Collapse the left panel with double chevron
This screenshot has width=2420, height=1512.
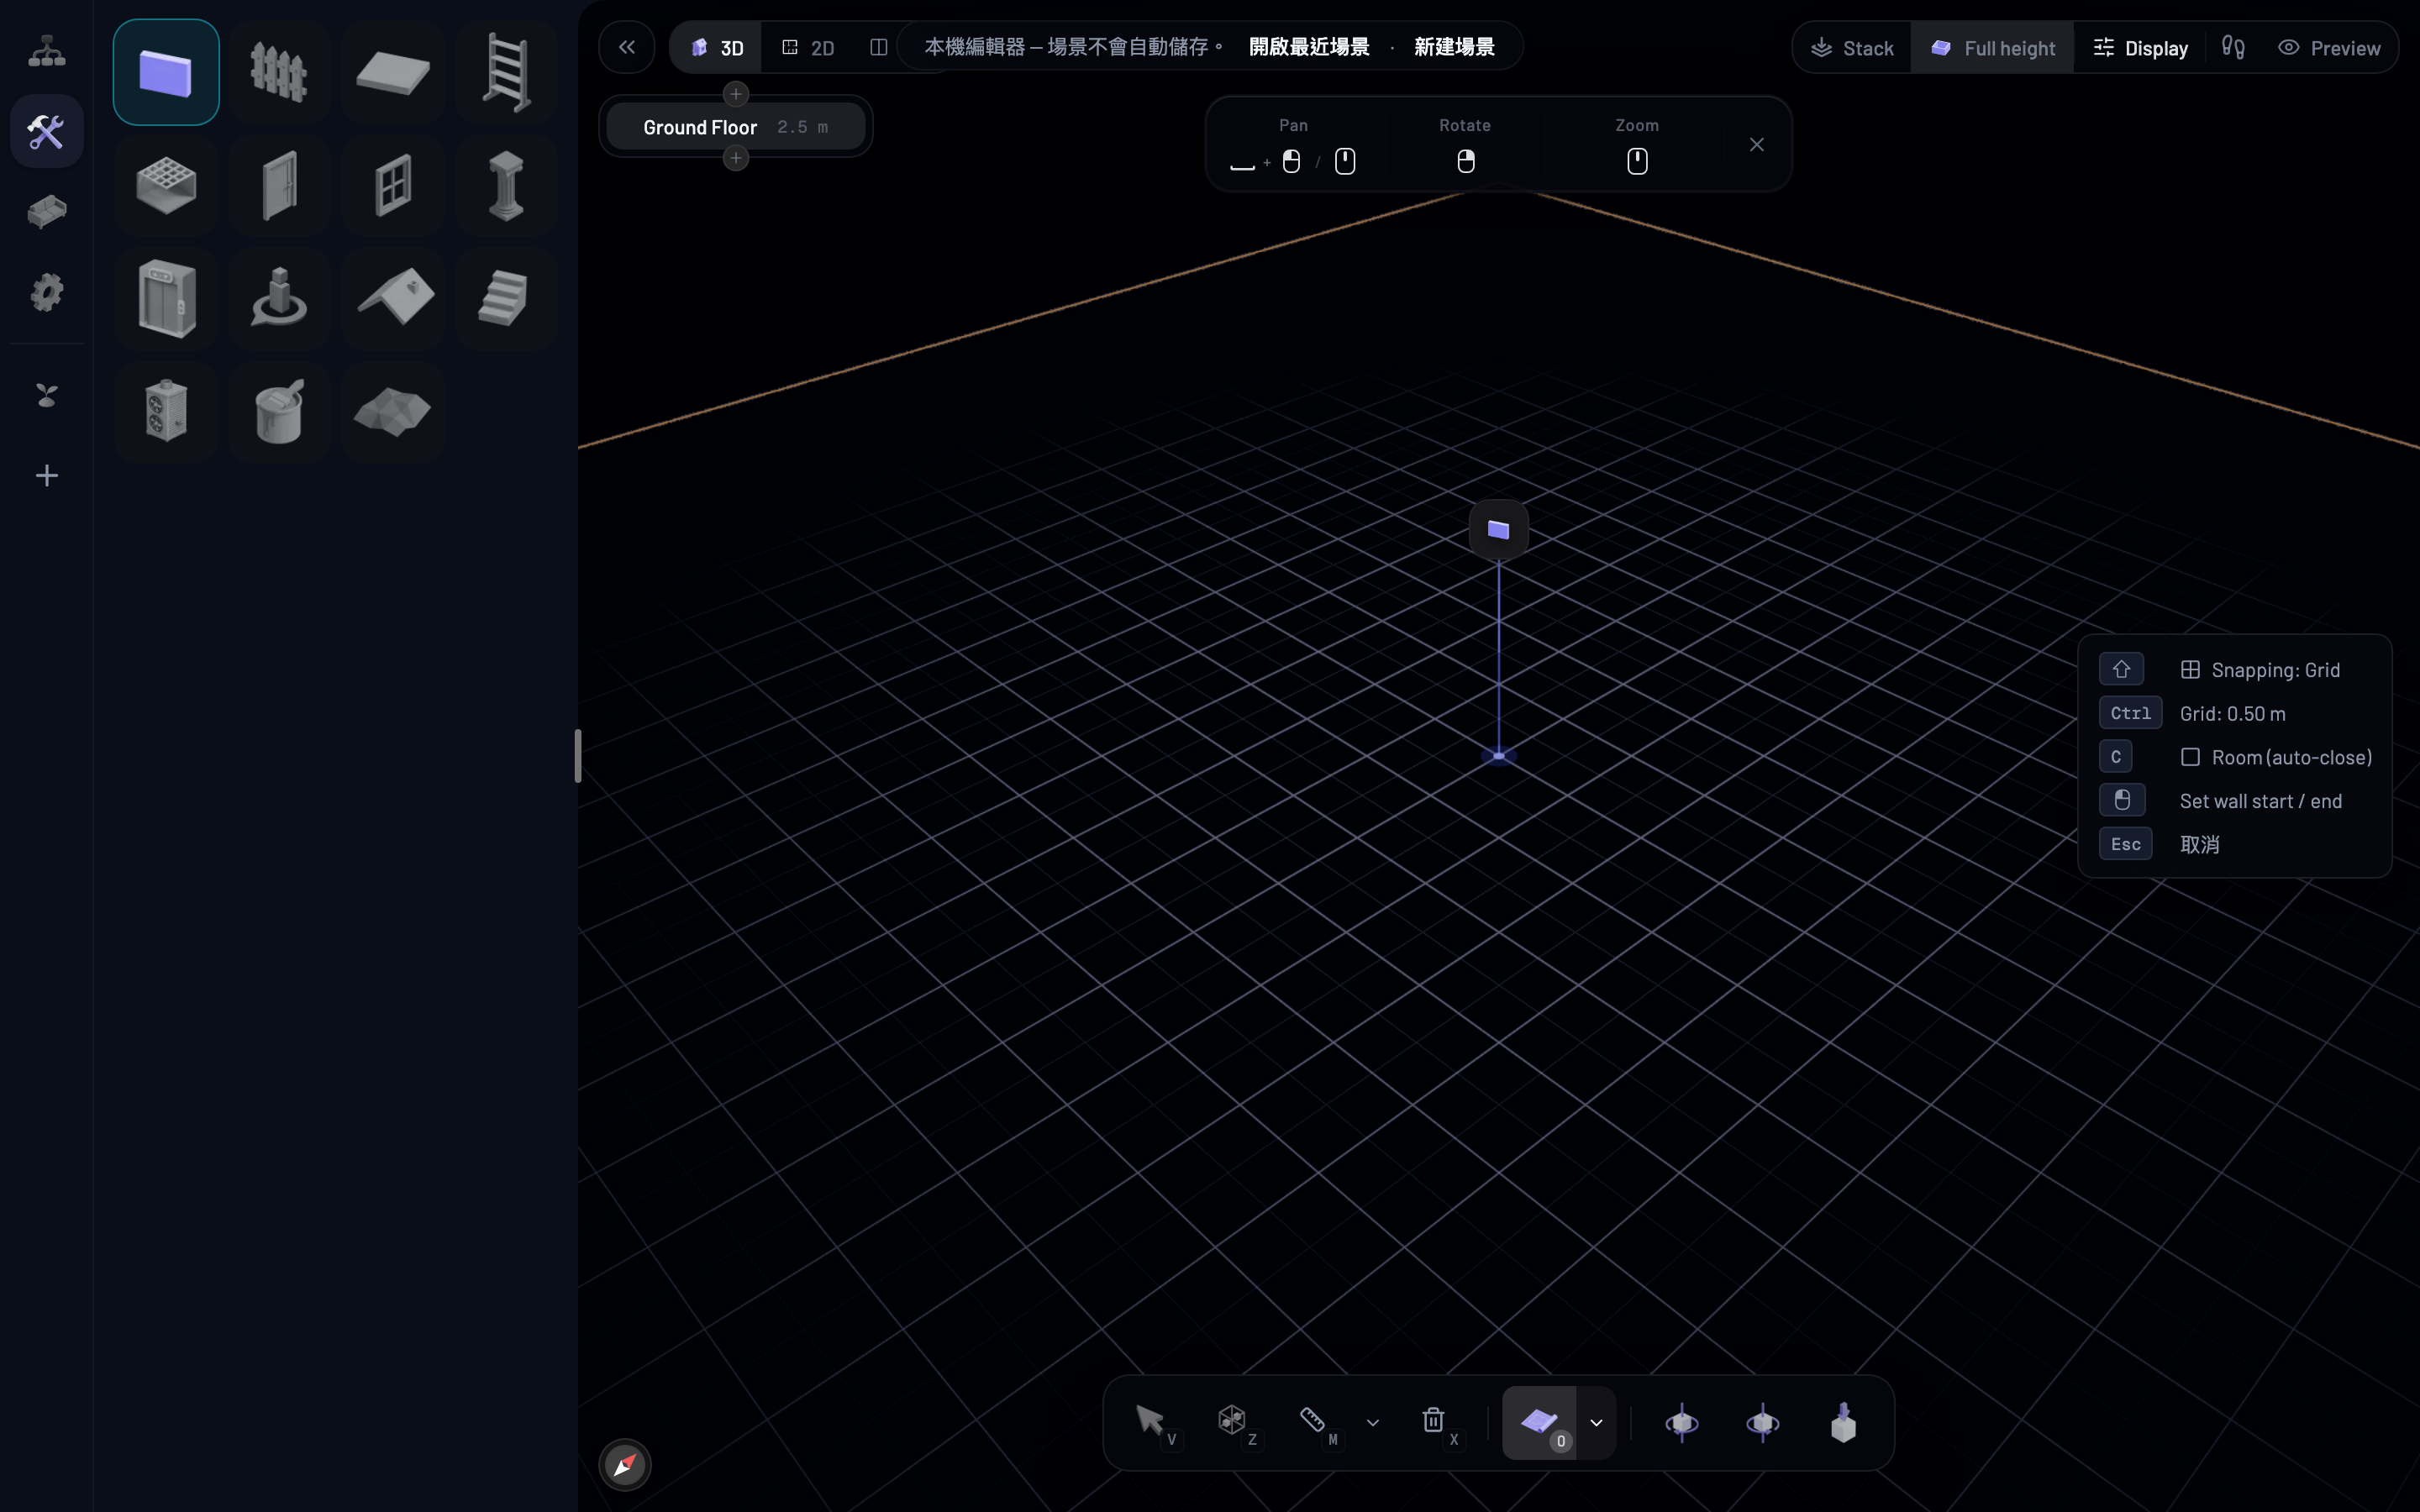627,47
